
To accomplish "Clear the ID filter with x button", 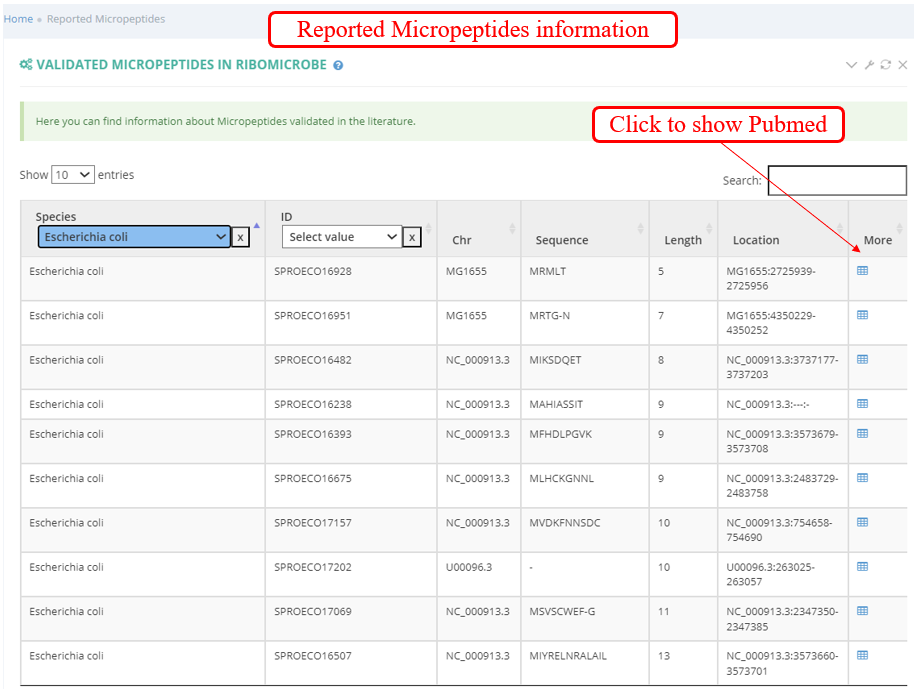I will (x=411, y=237).
